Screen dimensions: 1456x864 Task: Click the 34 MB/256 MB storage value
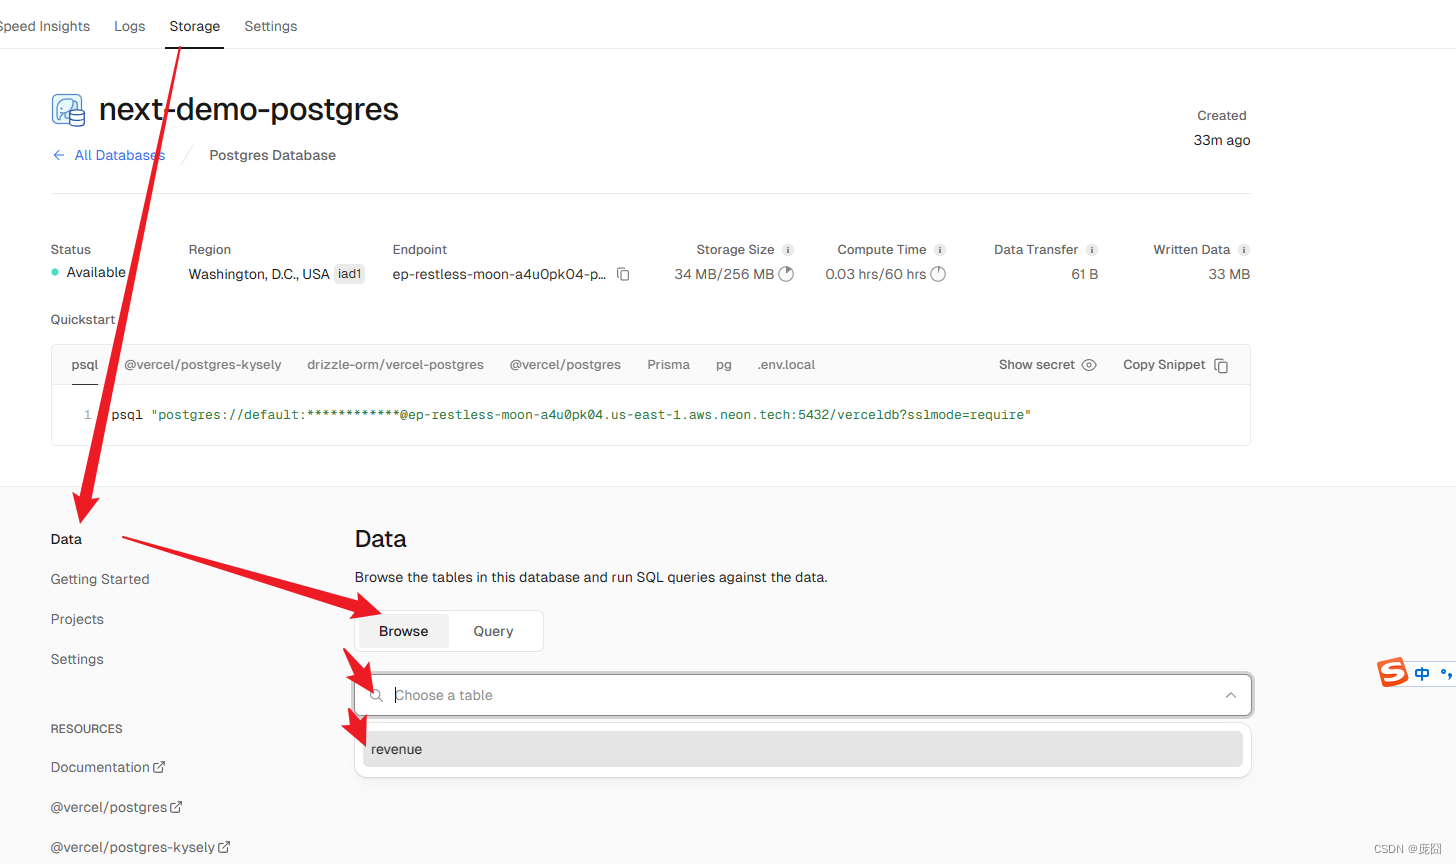tap(724, 274)
